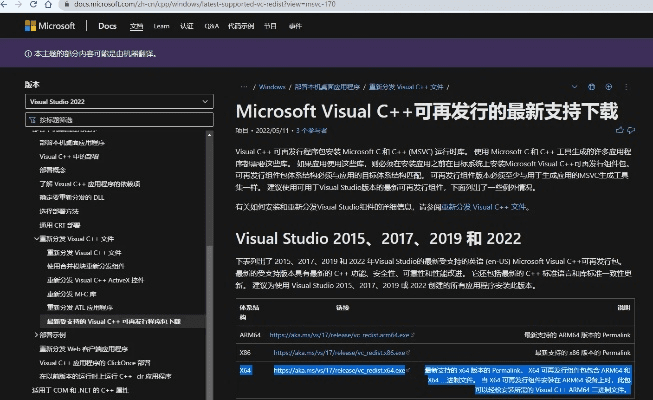The width and height of the screenshot is (653, 400).
Task: Open the child 重新分发 Visual C++ 文件 sidebar page
Action: (84, 252)
